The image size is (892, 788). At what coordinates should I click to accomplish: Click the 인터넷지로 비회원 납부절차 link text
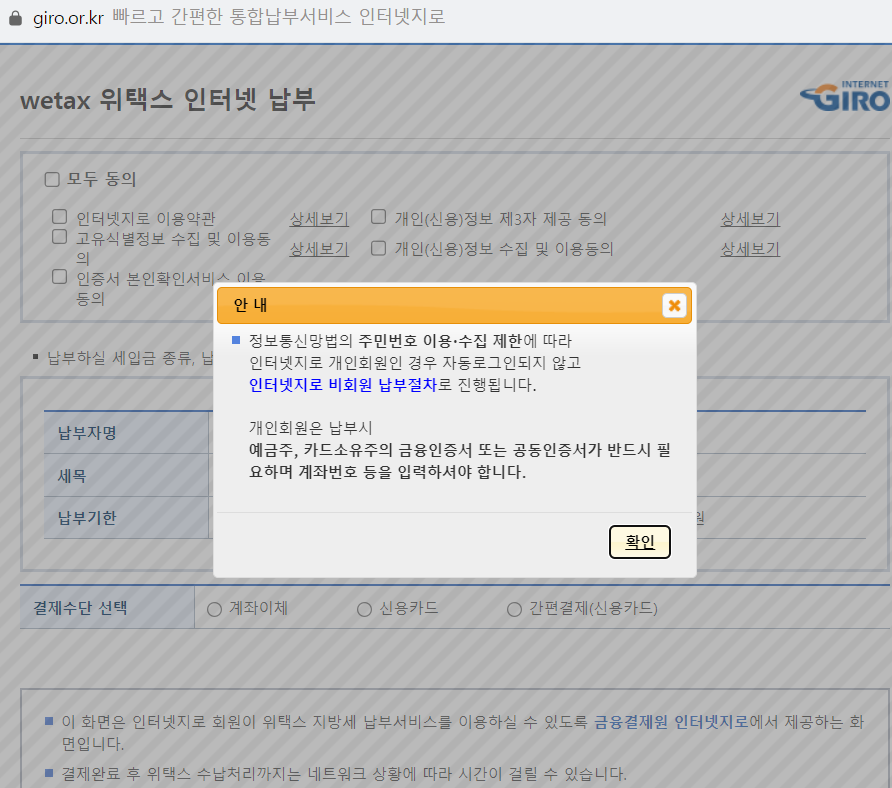pyautogui.click(x=342, y=385)
